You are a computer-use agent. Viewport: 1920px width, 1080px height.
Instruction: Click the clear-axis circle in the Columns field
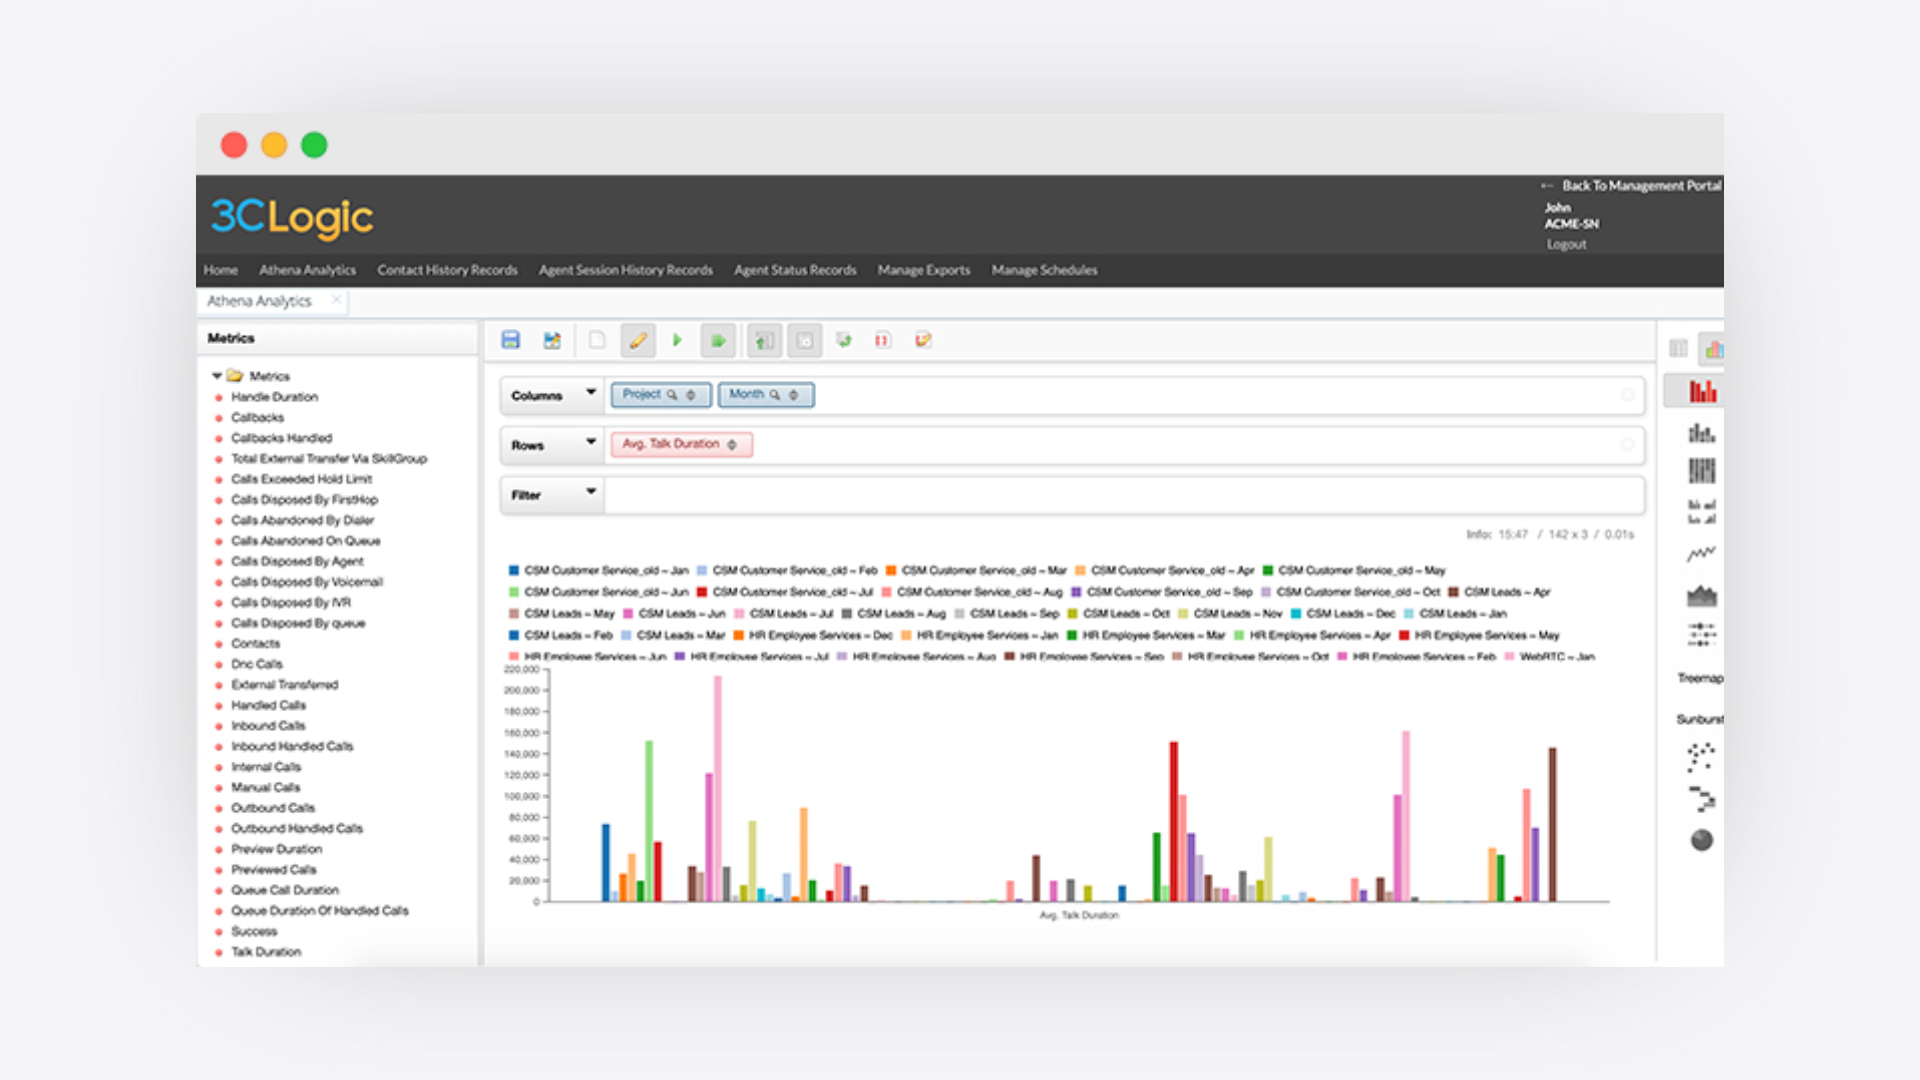click(1627, 395)
